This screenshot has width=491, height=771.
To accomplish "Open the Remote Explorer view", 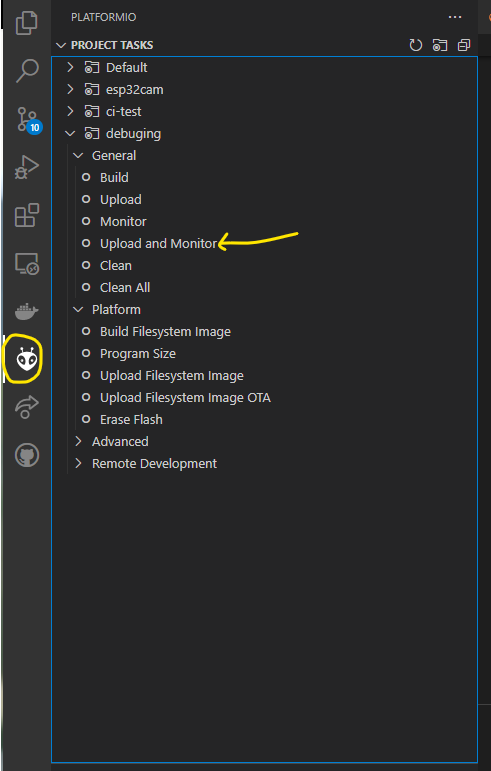I will 27,264.
